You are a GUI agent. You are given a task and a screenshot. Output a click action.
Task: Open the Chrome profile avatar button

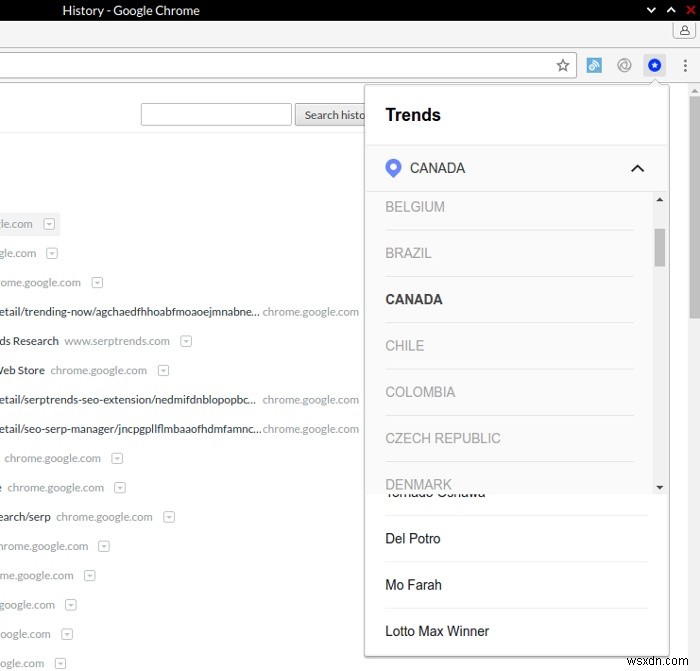coord(684,30)
